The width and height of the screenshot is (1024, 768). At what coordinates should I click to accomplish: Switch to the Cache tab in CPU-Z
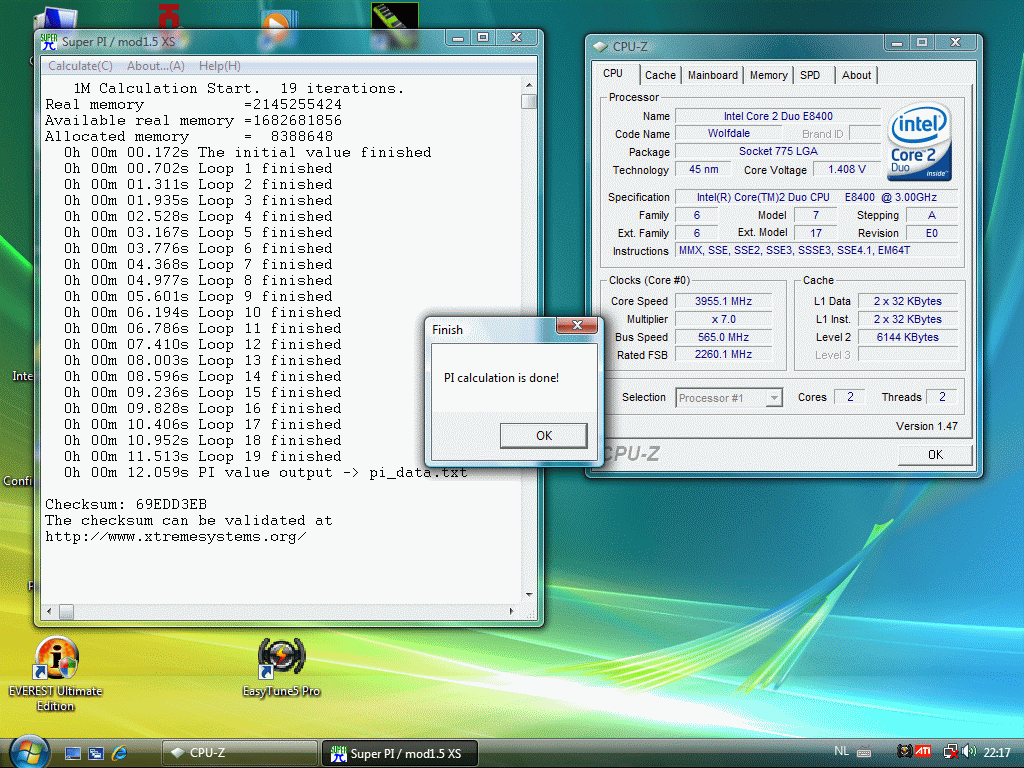660,75
